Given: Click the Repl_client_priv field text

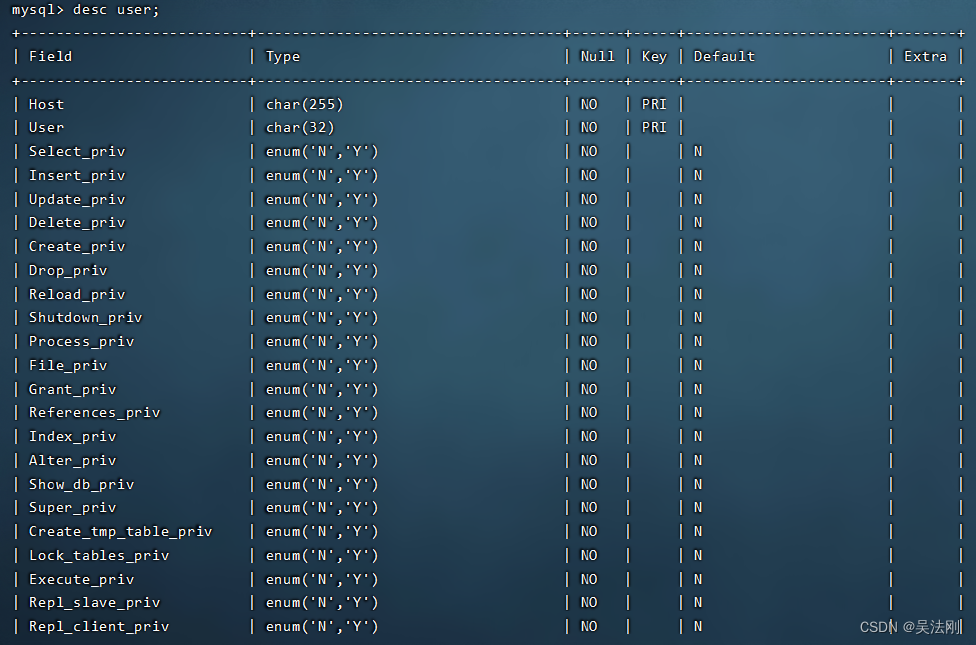Looking at the screenshot, I should 99,627.
